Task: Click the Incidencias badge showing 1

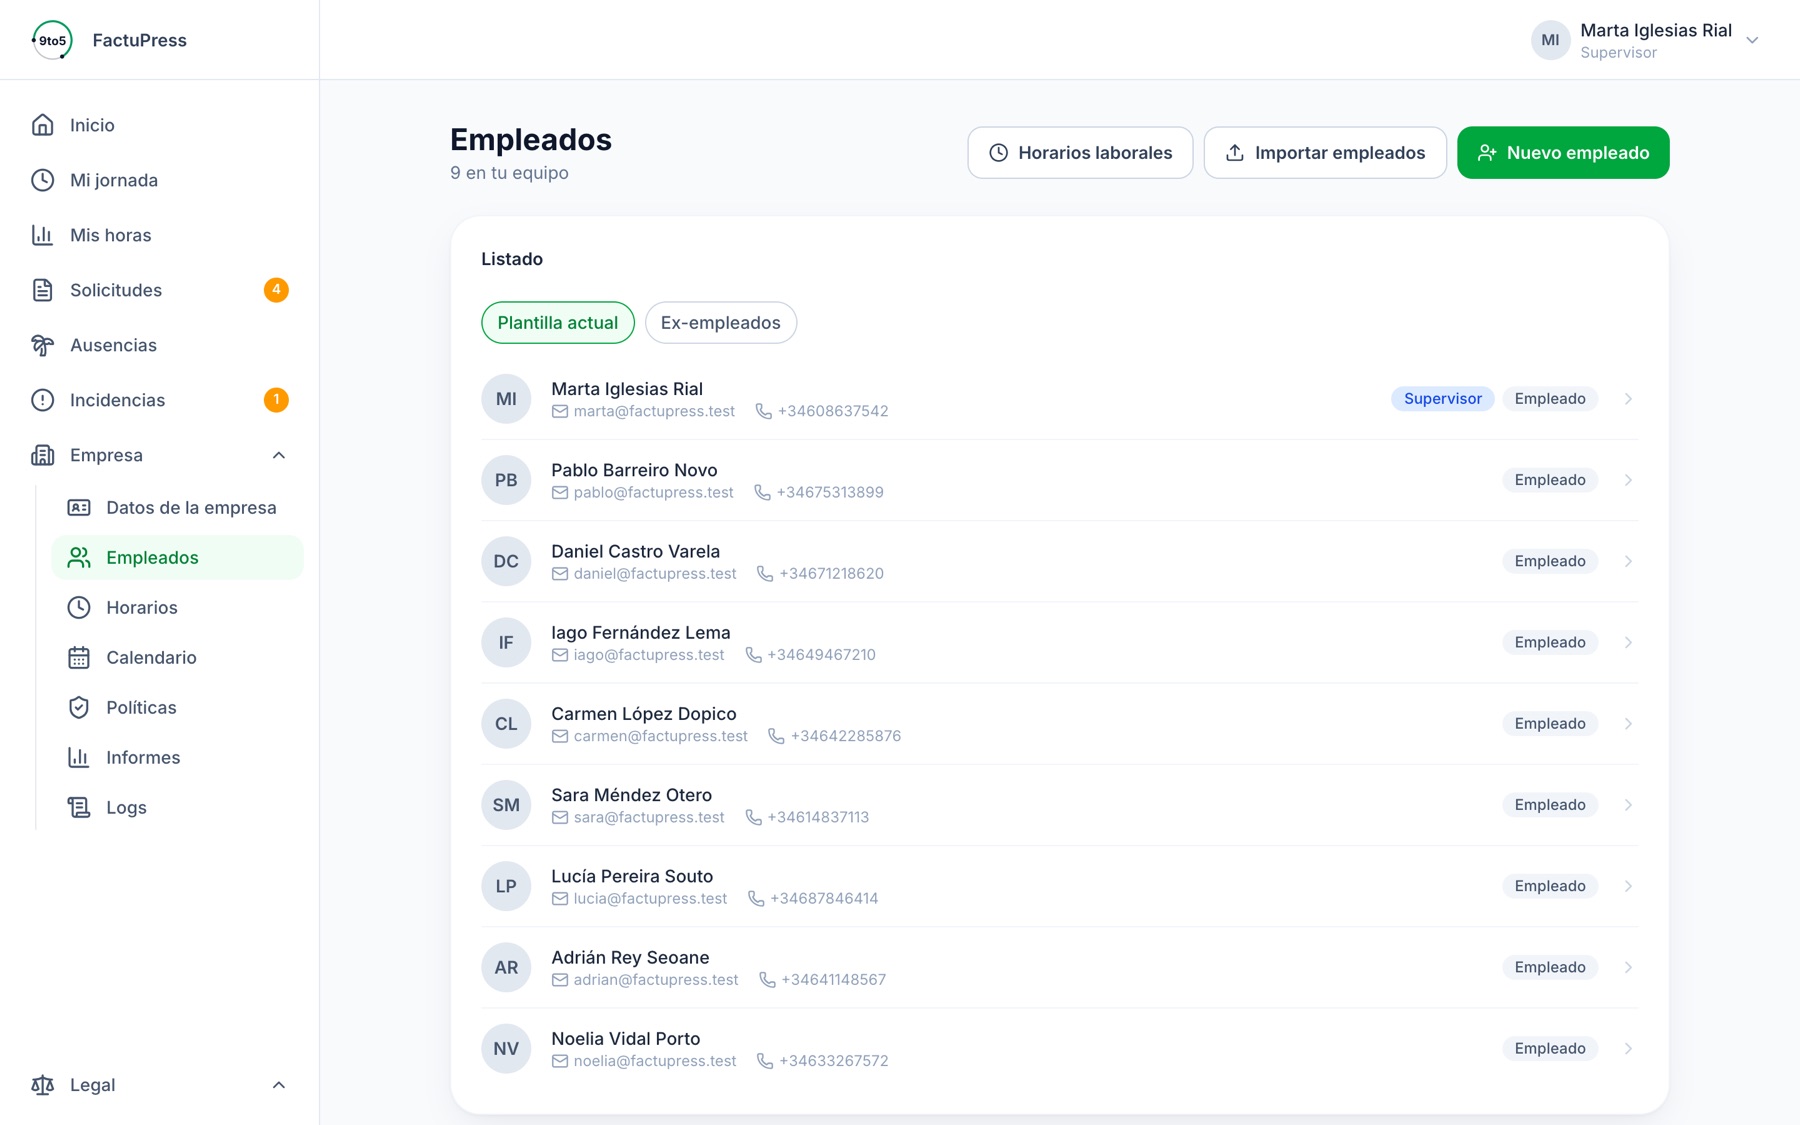Action: [x=276, y=400]
